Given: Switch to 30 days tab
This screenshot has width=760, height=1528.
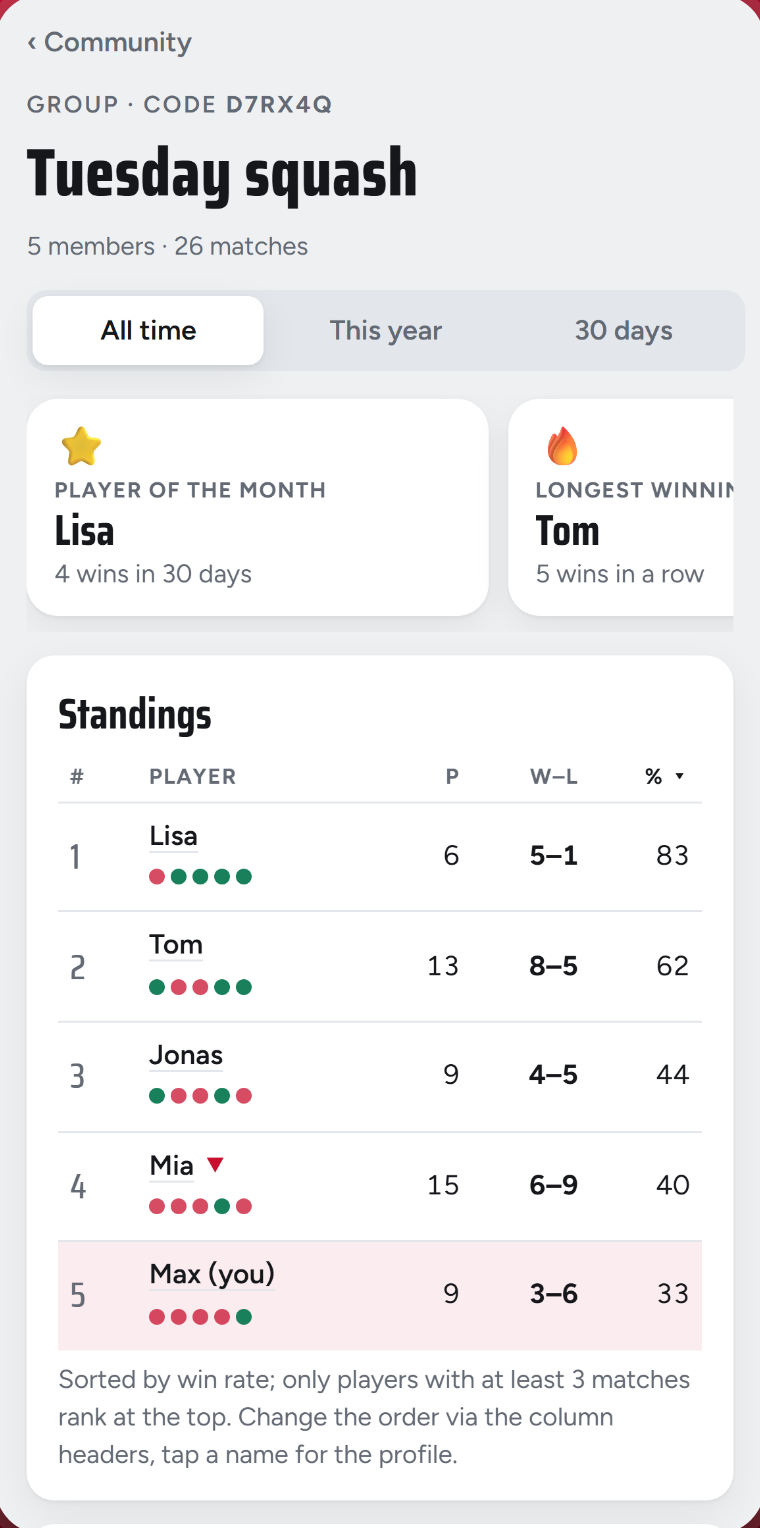Looking at the screenshot, I should 623,331.
